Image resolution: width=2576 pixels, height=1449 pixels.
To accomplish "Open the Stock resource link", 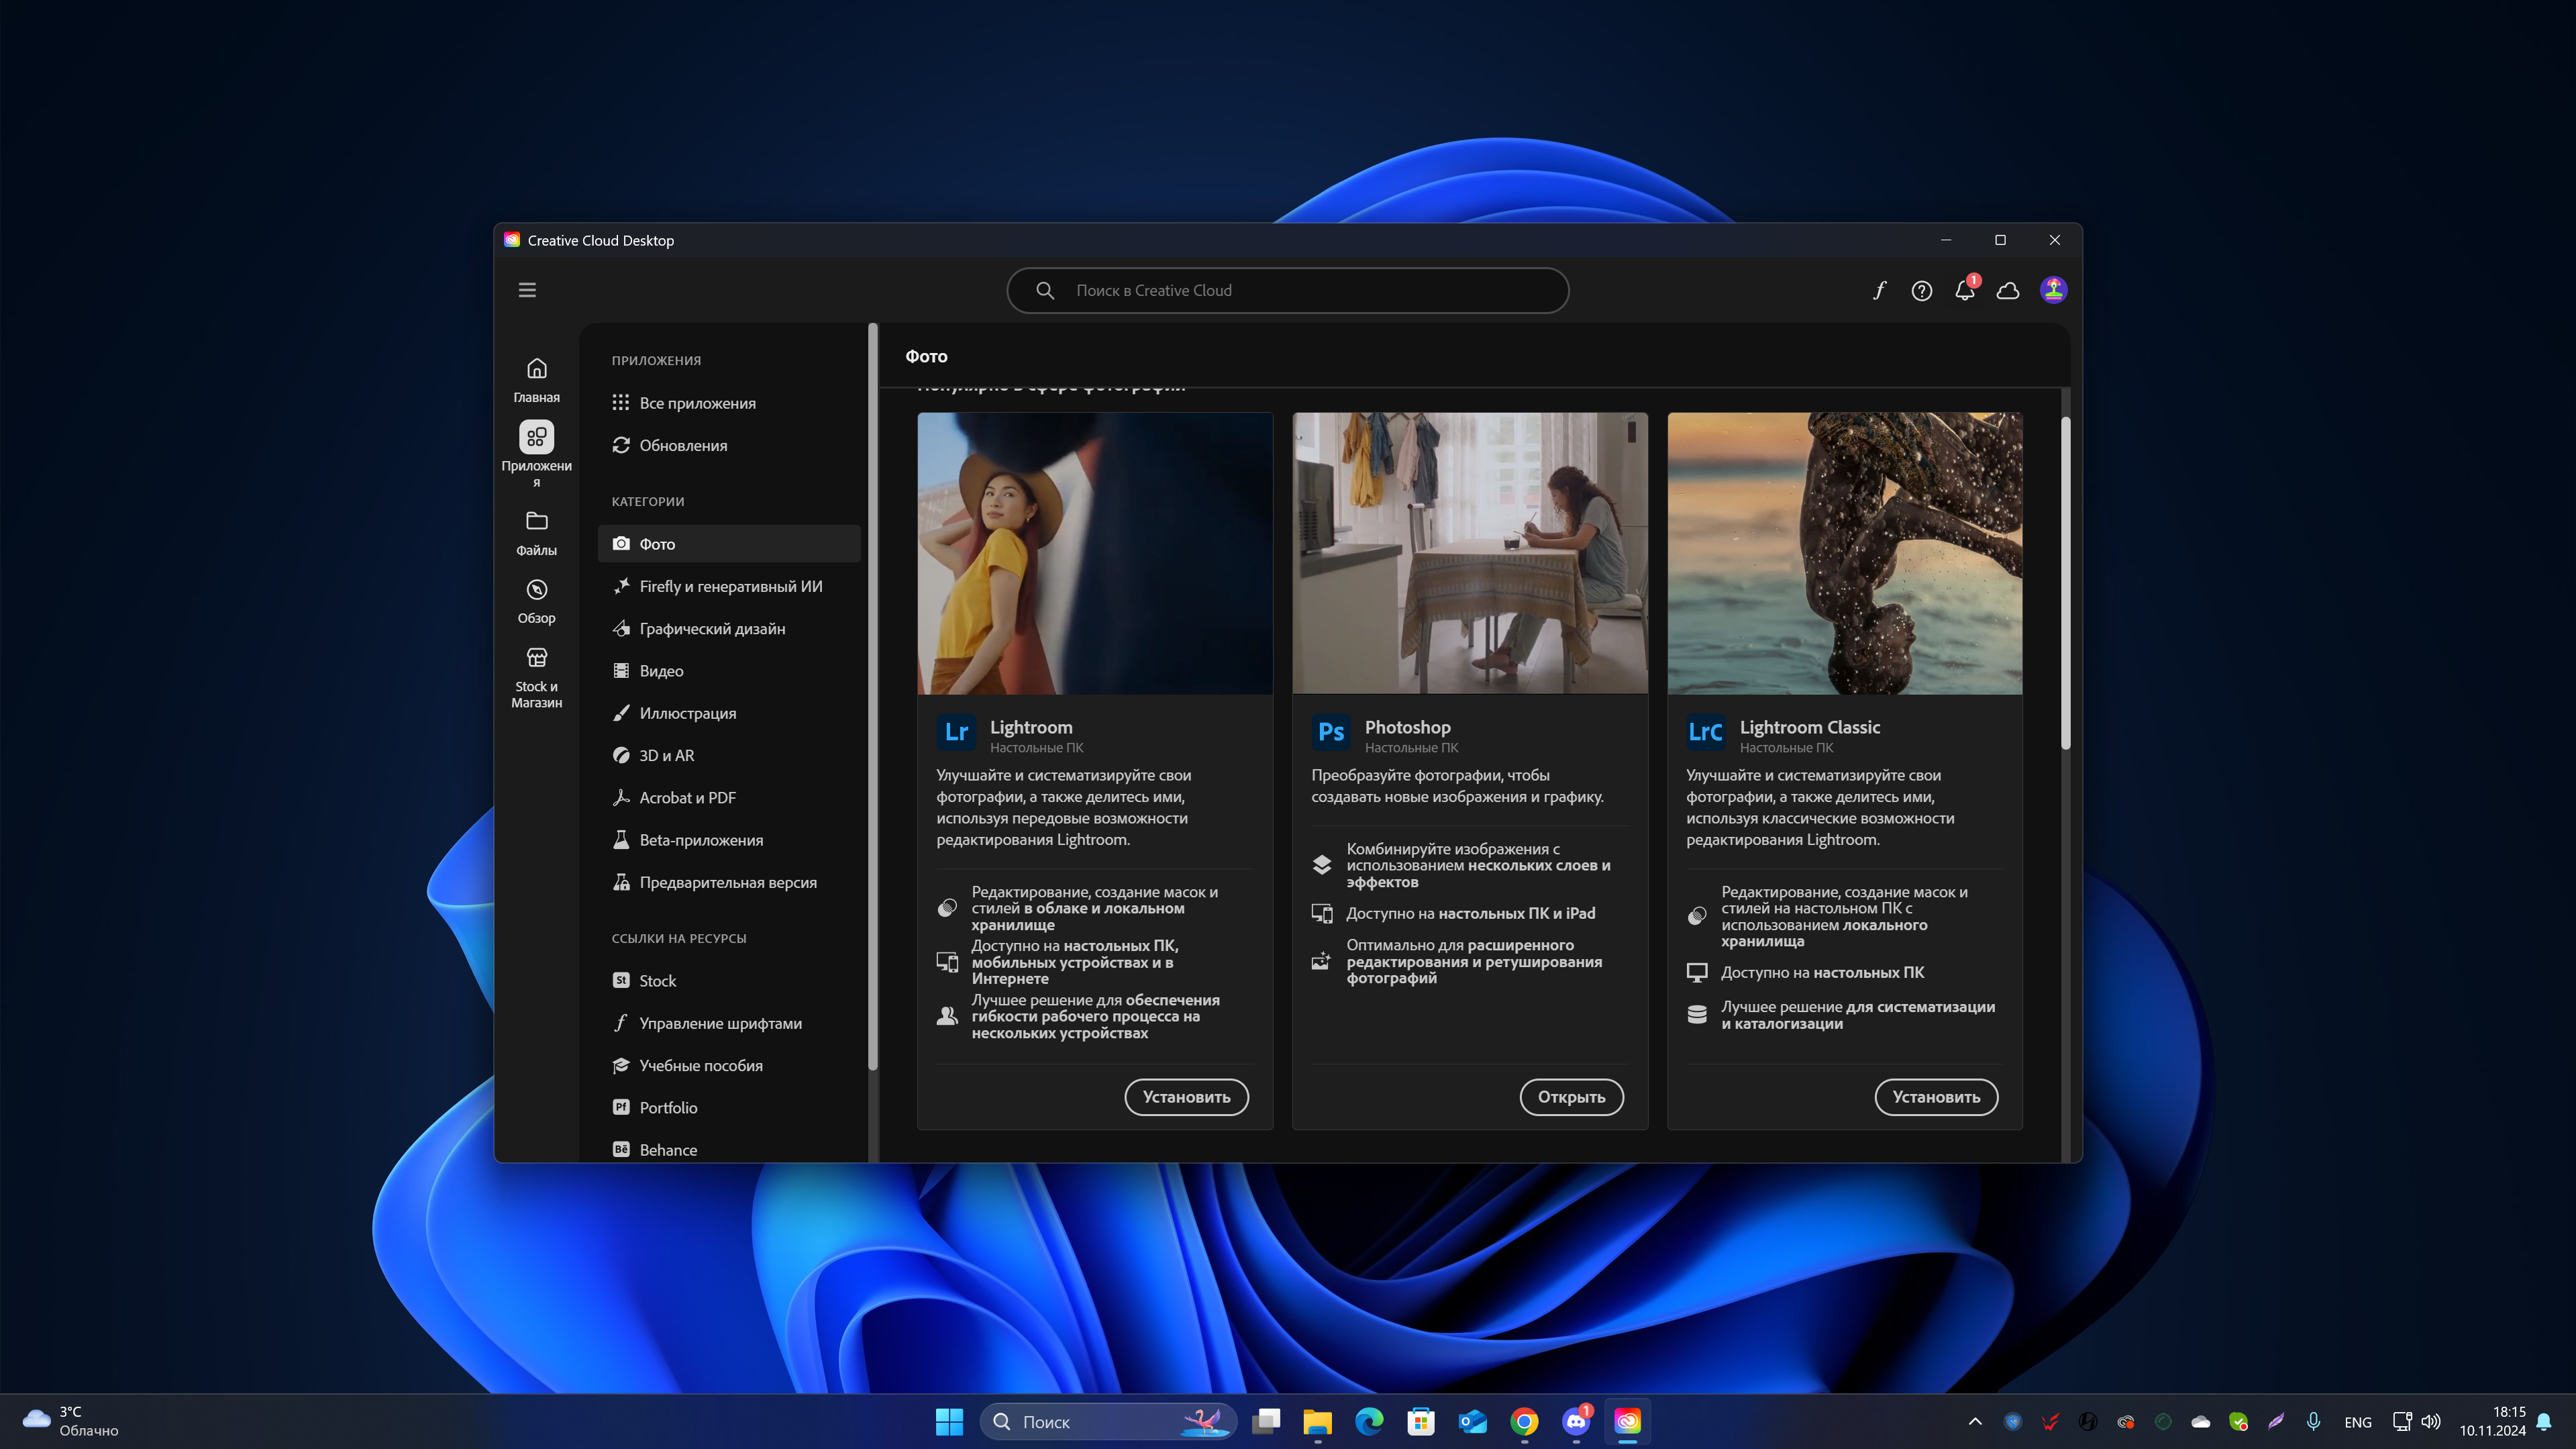I will pyautogui.click(x=729, y=981).
